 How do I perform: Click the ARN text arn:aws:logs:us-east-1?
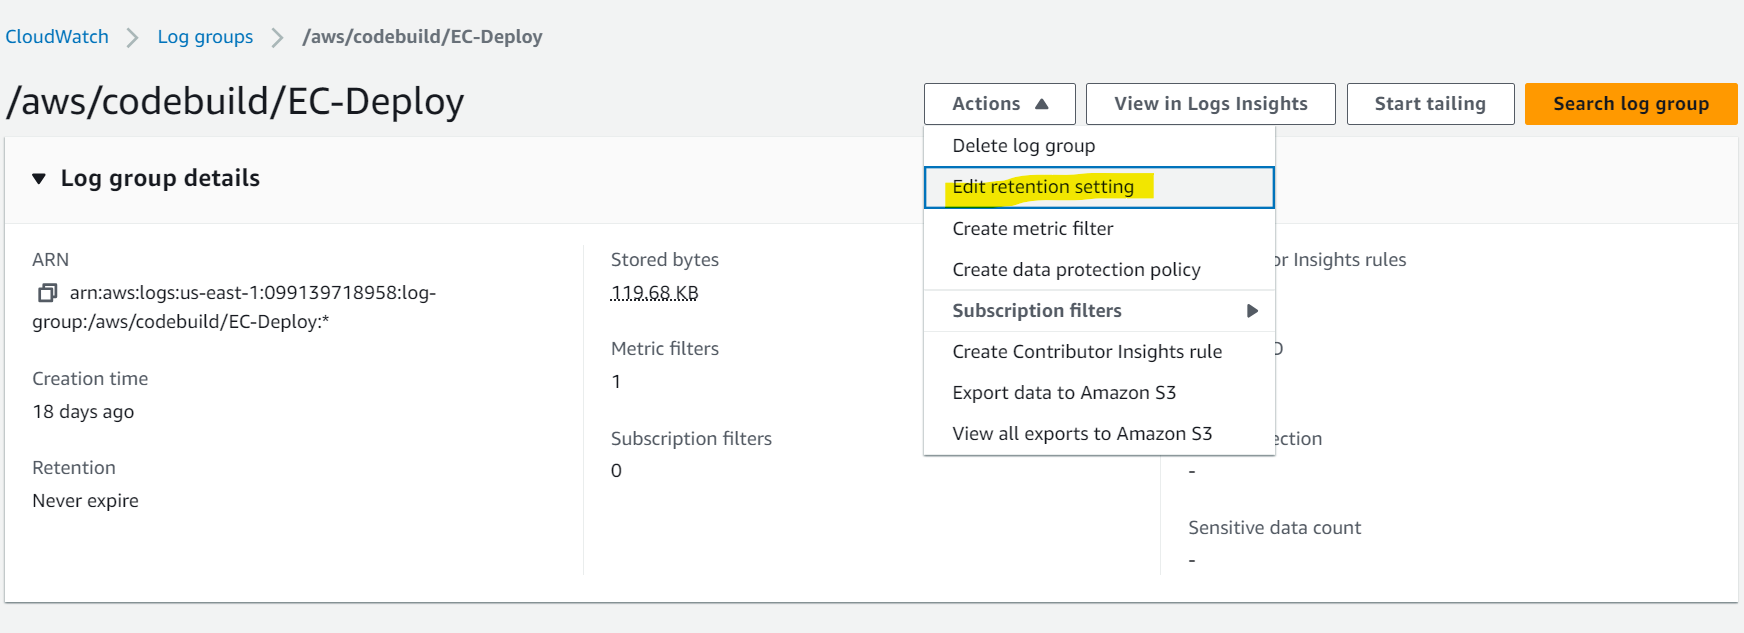[x=234, y=307]
